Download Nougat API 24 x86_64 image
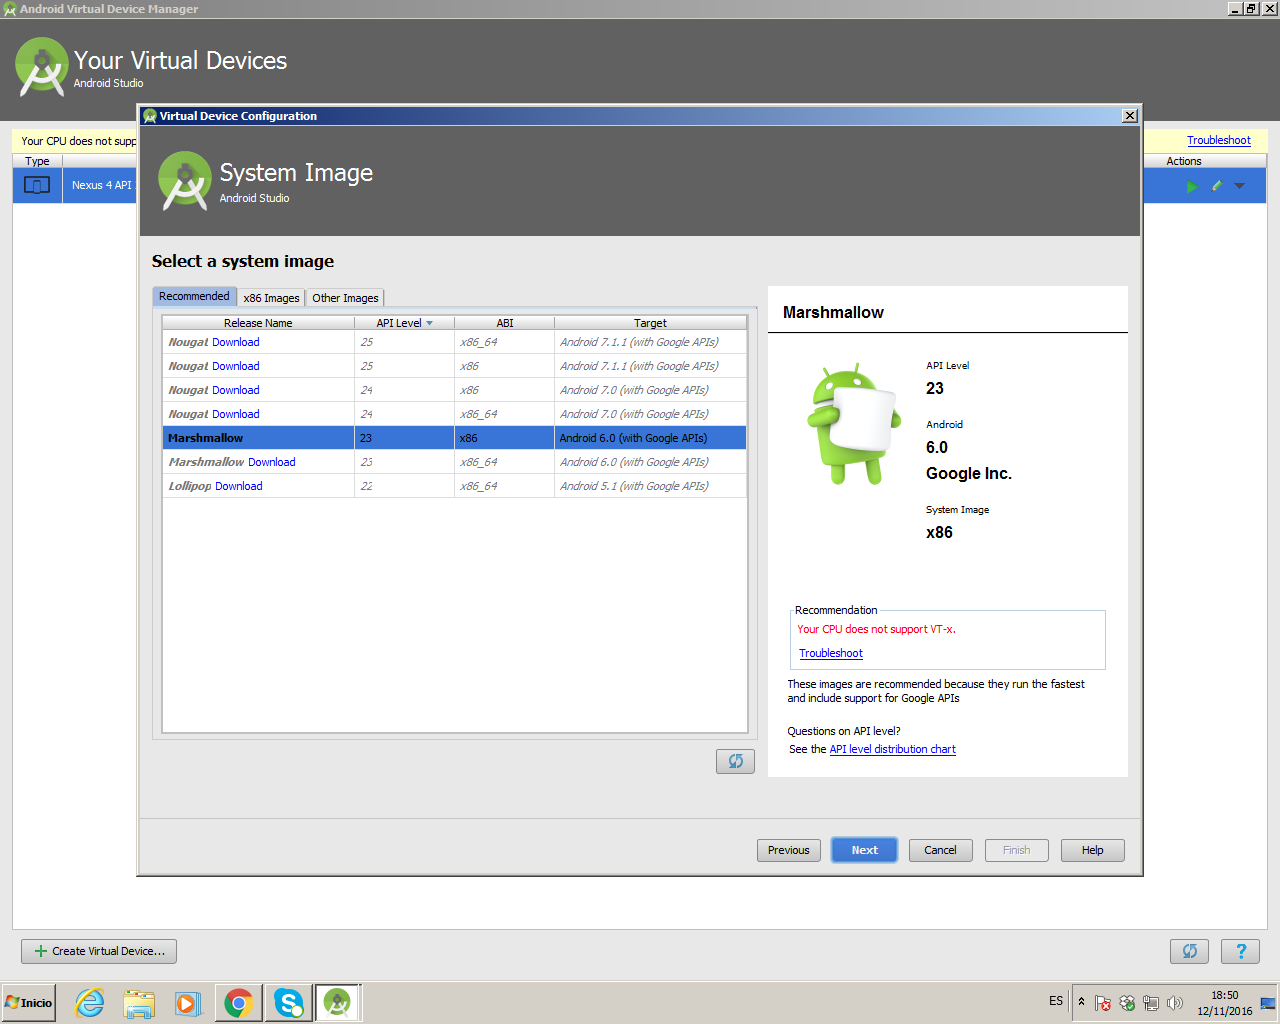 236,414
